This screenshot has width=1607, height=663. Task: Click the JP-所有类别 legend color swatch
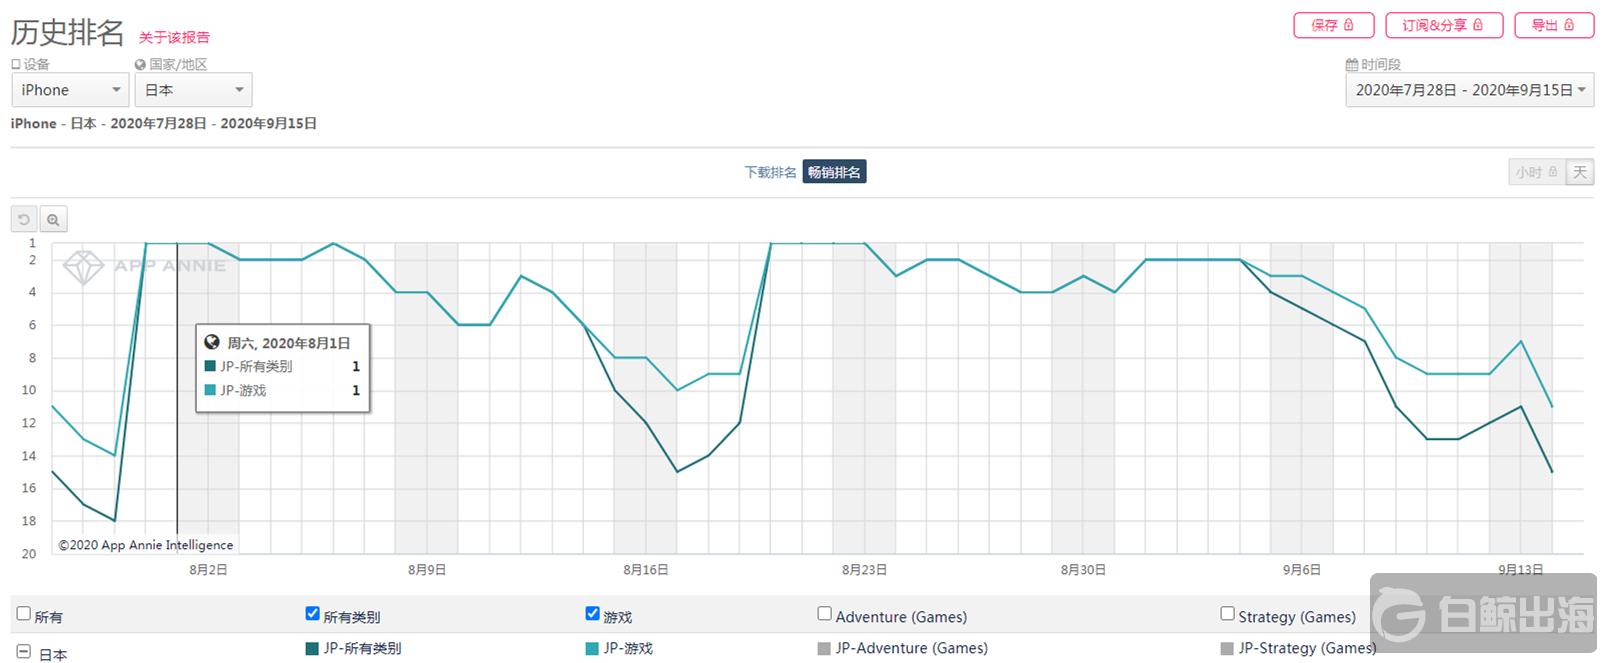pyautogui.click(x=312, y=649)
